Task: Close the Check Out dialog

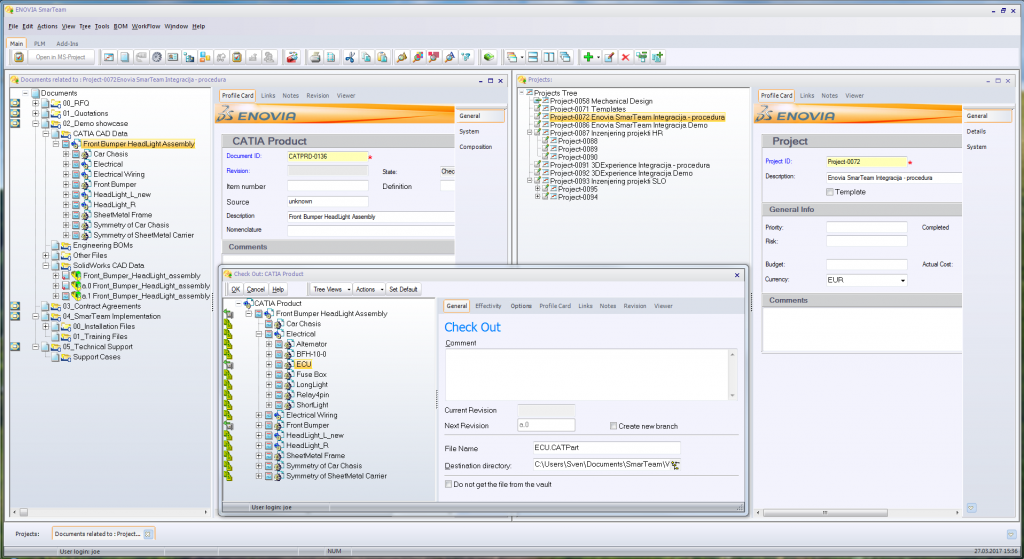Action: pyautogui.click(x=737, y=275)
